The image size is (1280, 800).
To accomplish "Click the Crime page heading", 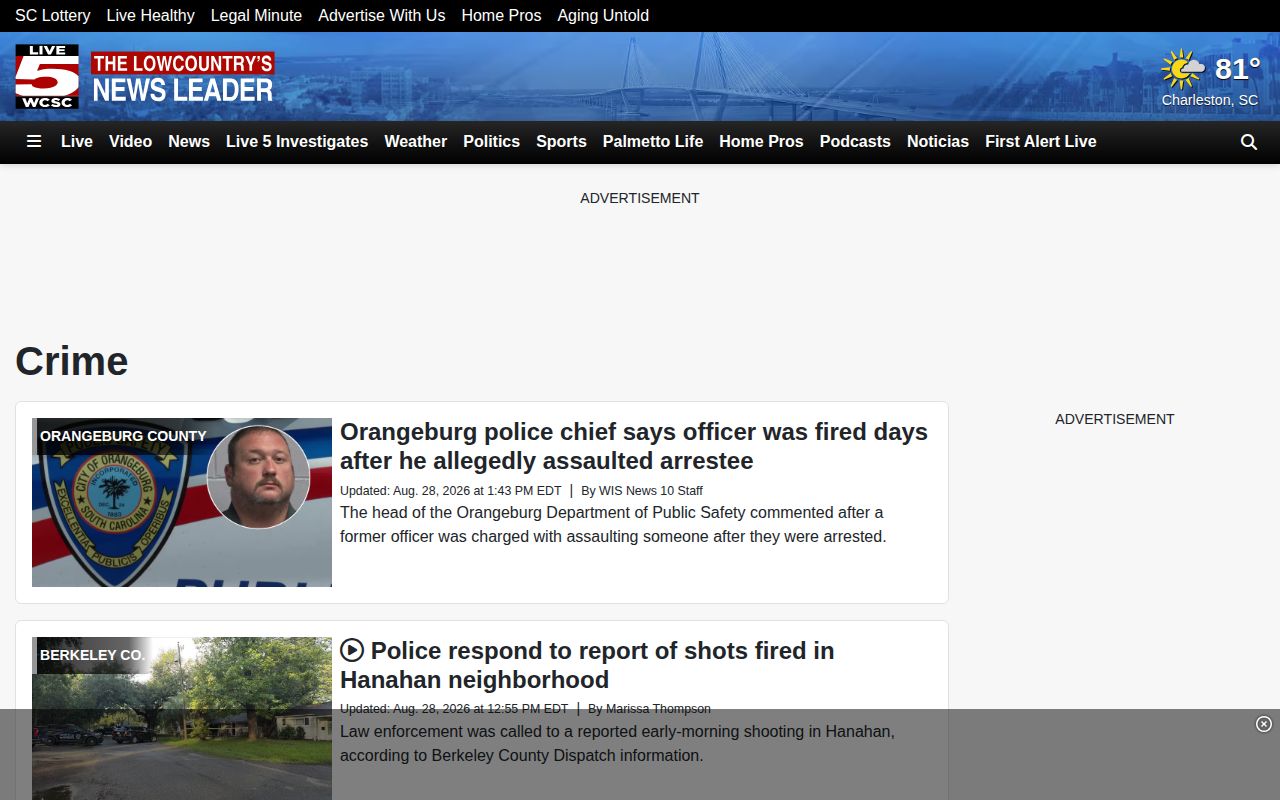I will (x=72, y=361).
